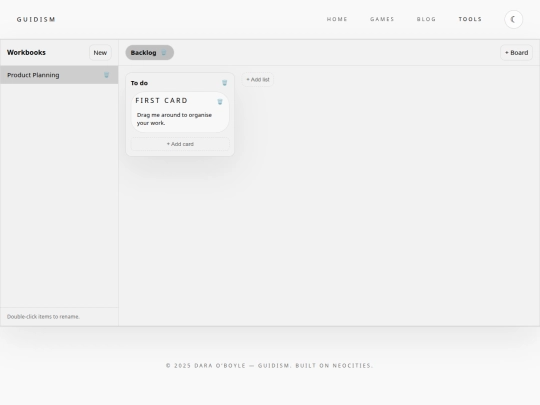Create a workbook with the New button

coord(100,53)
